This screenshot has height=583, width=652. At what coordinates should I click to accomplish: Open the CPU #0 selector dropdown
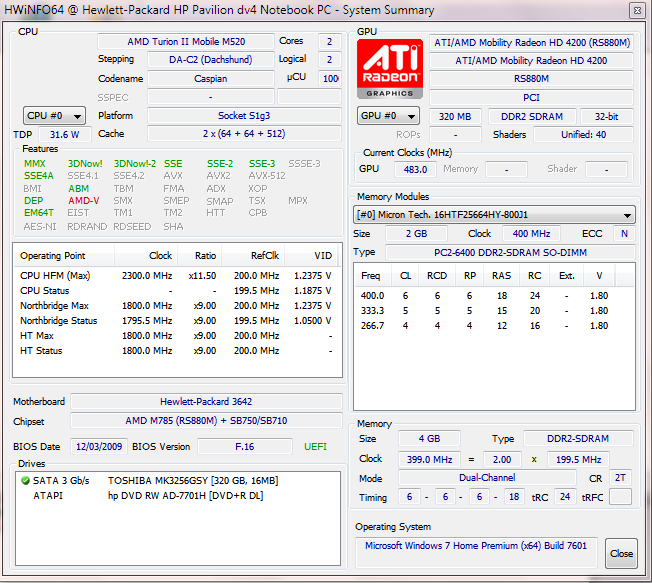coord(54,116)
